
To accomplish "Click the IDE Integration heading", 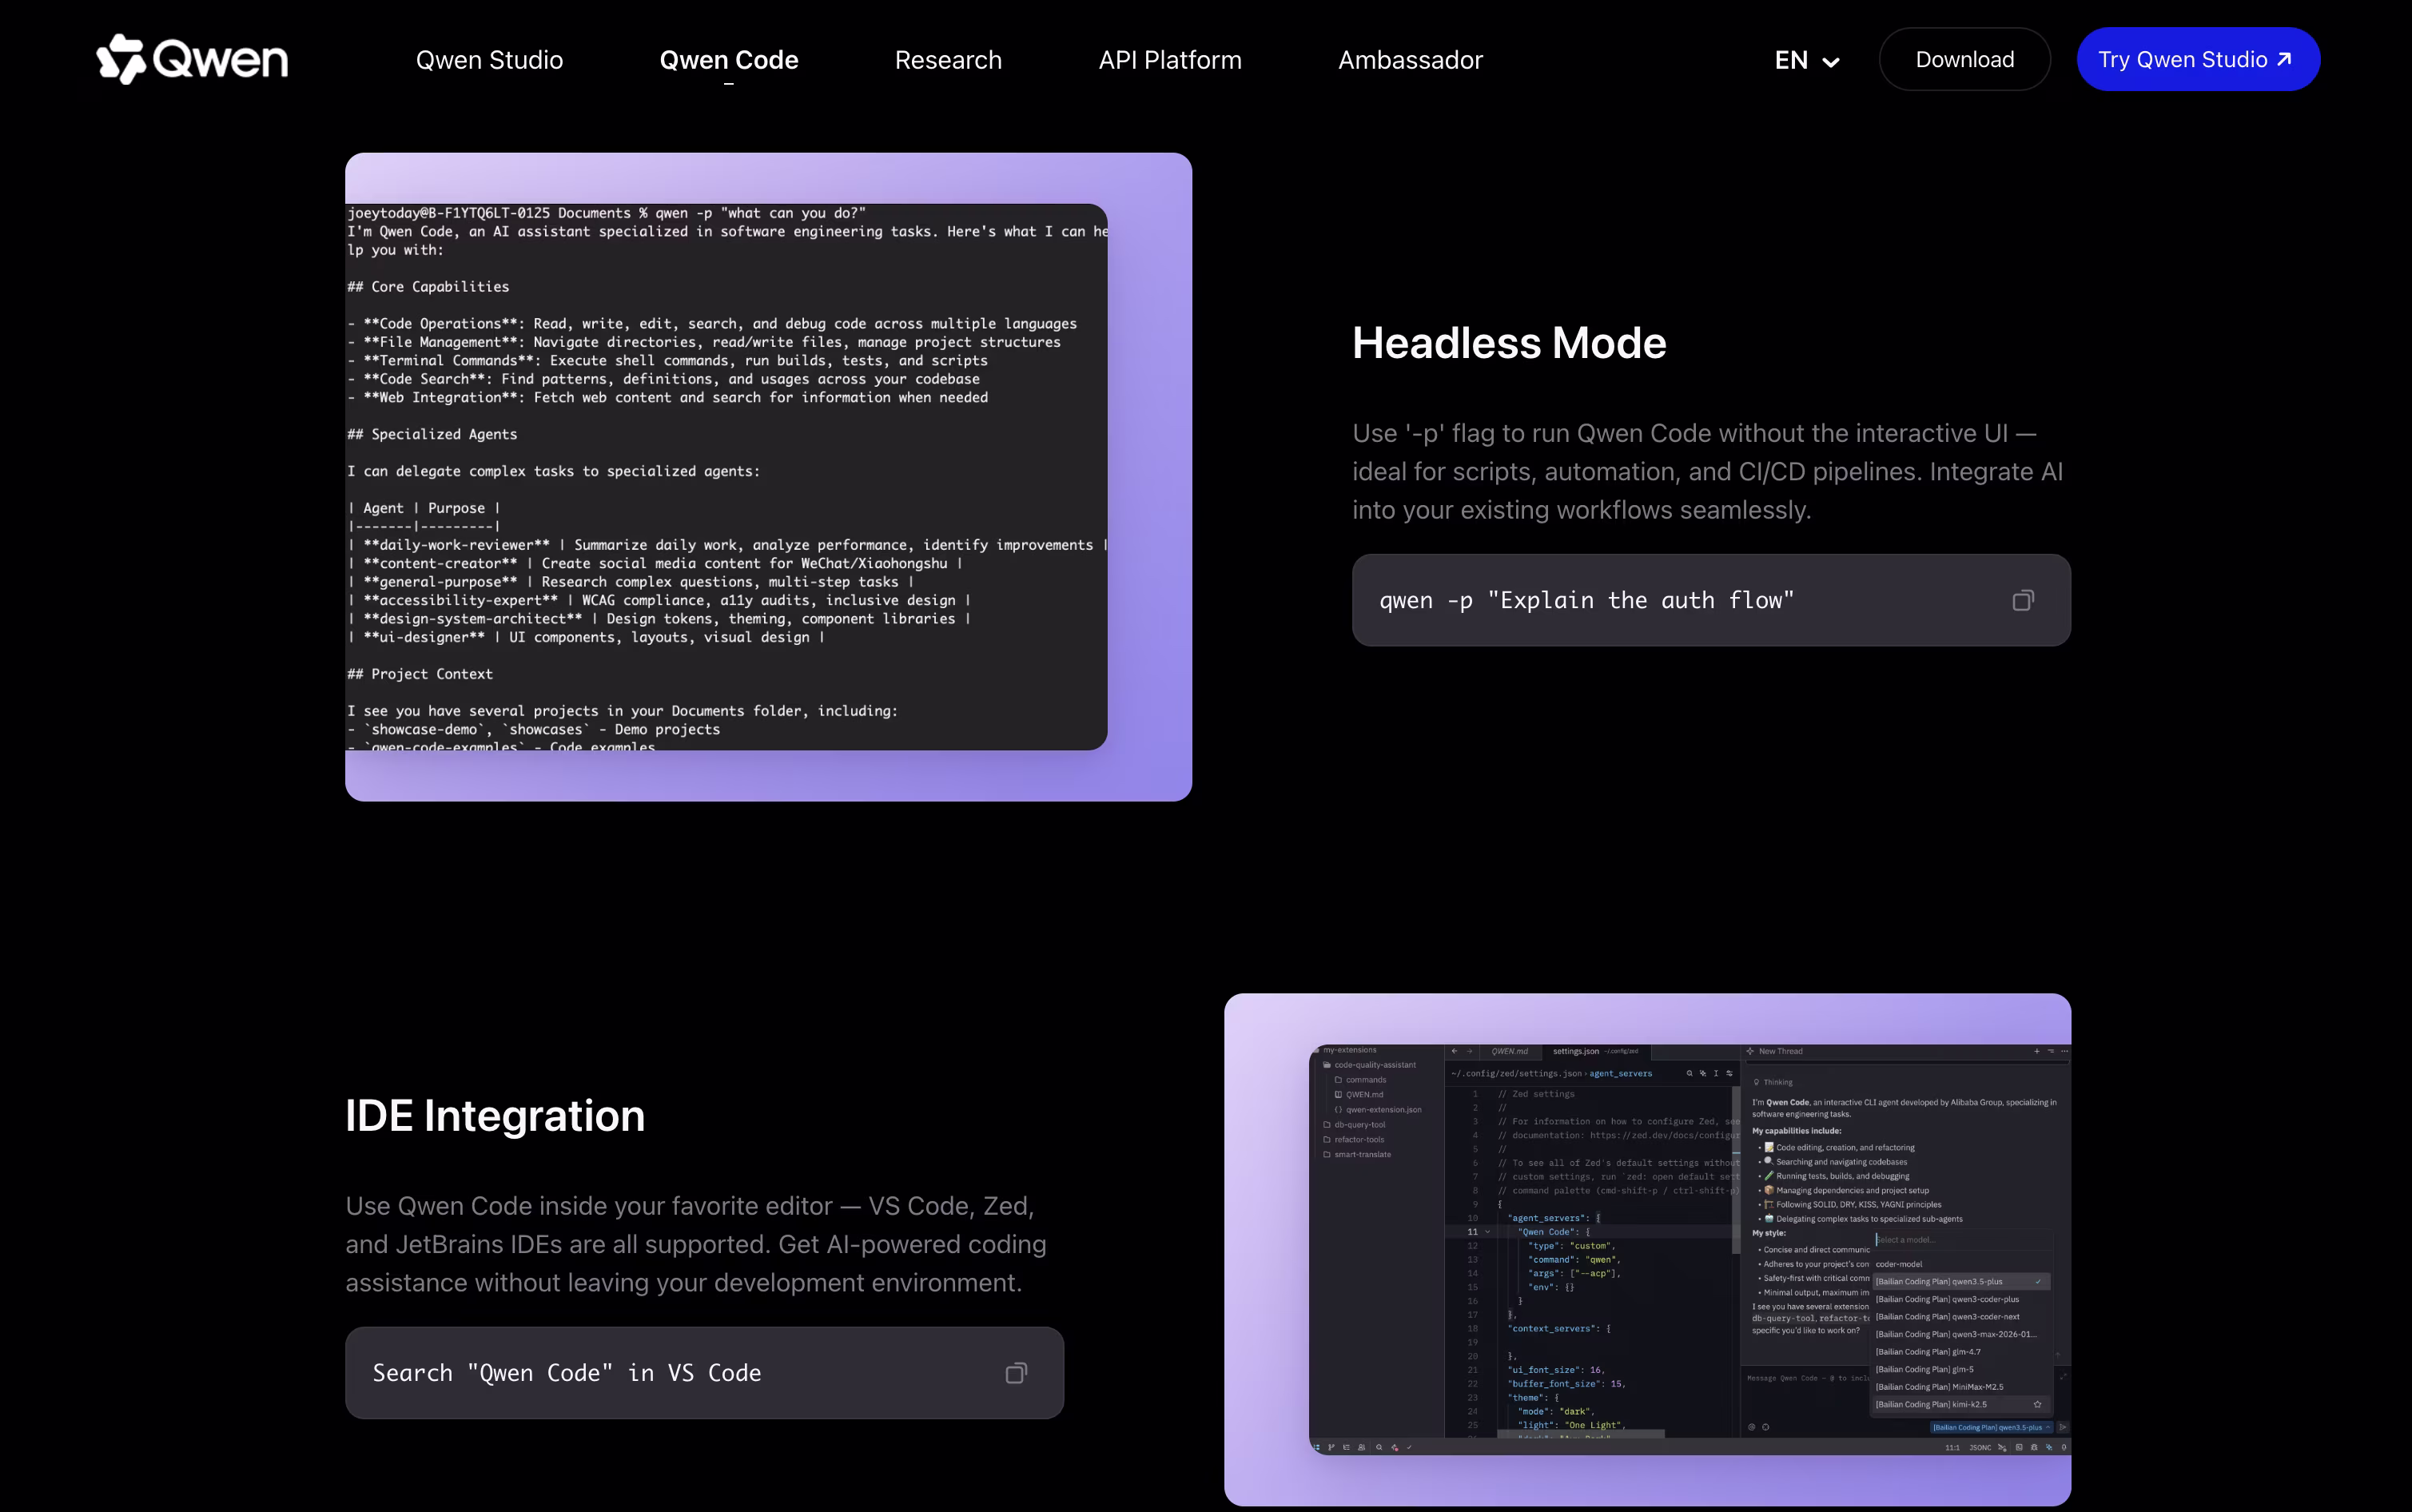I will pyautogui.click(x=495, y=1116).
